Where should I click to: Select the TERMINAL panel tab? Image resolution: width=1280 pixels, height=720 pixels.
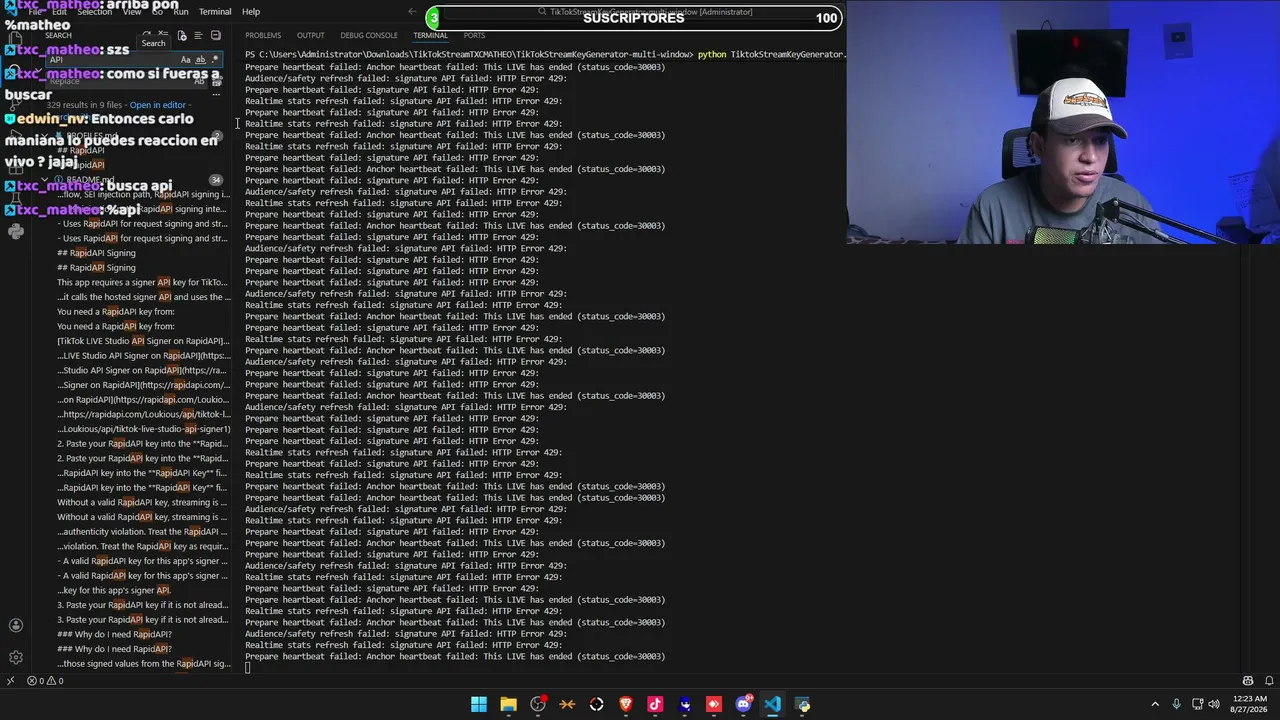[430, 36]
